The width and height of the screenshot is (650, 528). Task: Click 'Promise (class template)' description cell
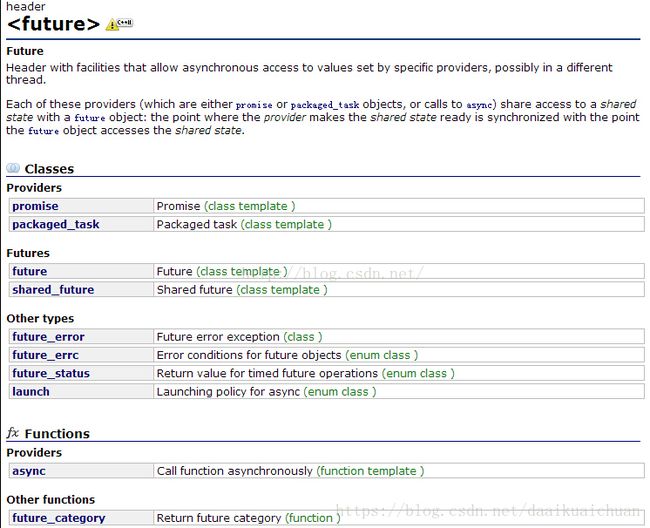399,206
